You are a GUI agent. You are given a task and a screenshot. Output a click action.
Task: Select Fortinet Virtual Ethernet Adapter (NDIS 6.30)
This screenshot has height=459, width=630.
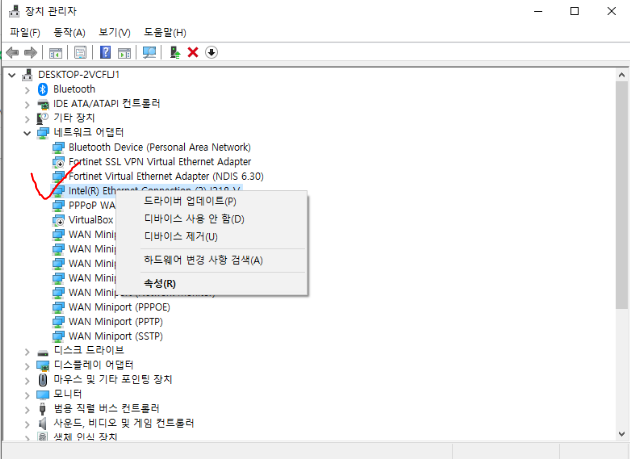click(x=166, y=176)
